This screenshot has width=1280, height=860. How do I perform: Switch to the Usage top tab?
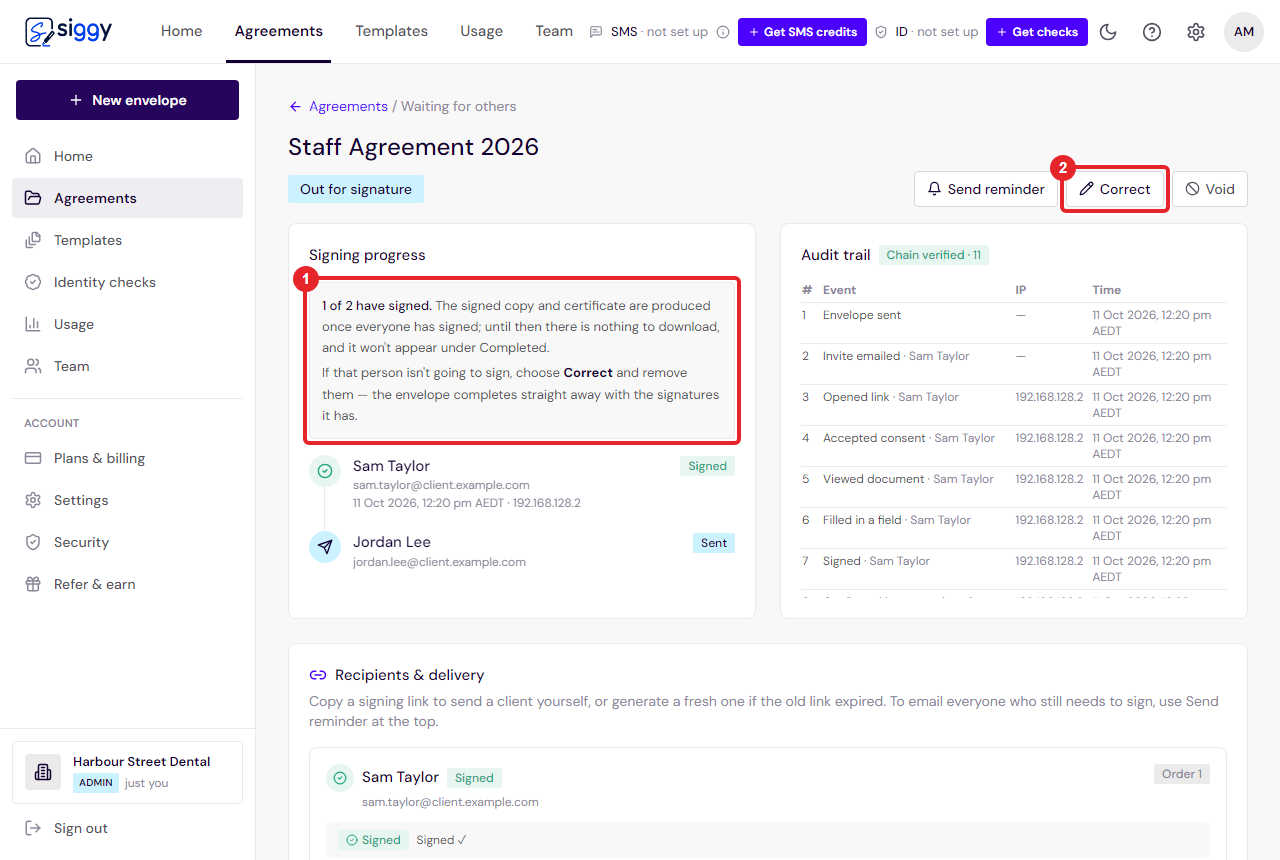[x=481, y=31]
